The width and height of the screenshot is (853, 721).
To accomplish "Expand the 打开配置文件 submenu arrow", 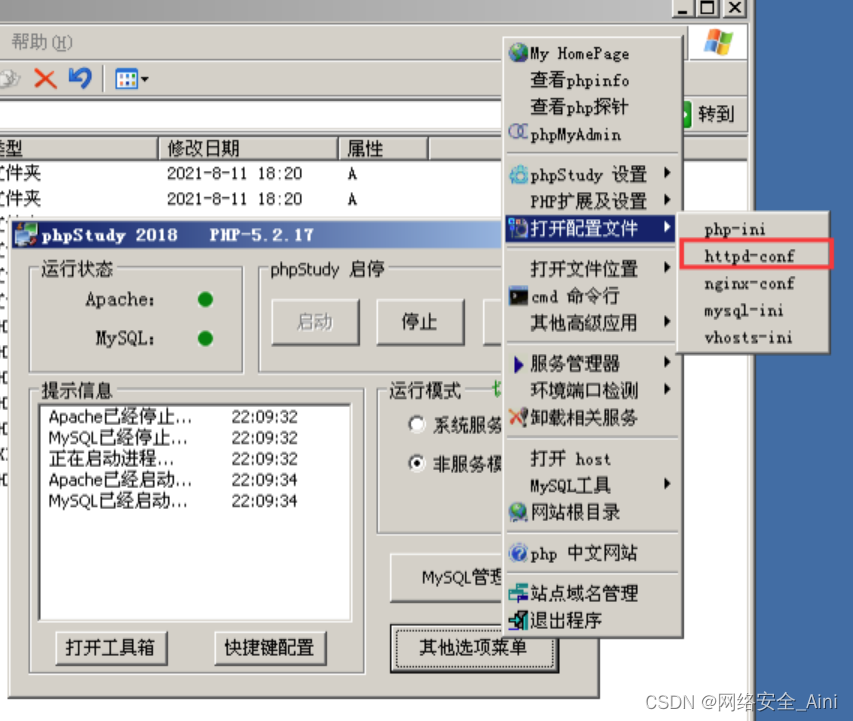I will 667,227.
